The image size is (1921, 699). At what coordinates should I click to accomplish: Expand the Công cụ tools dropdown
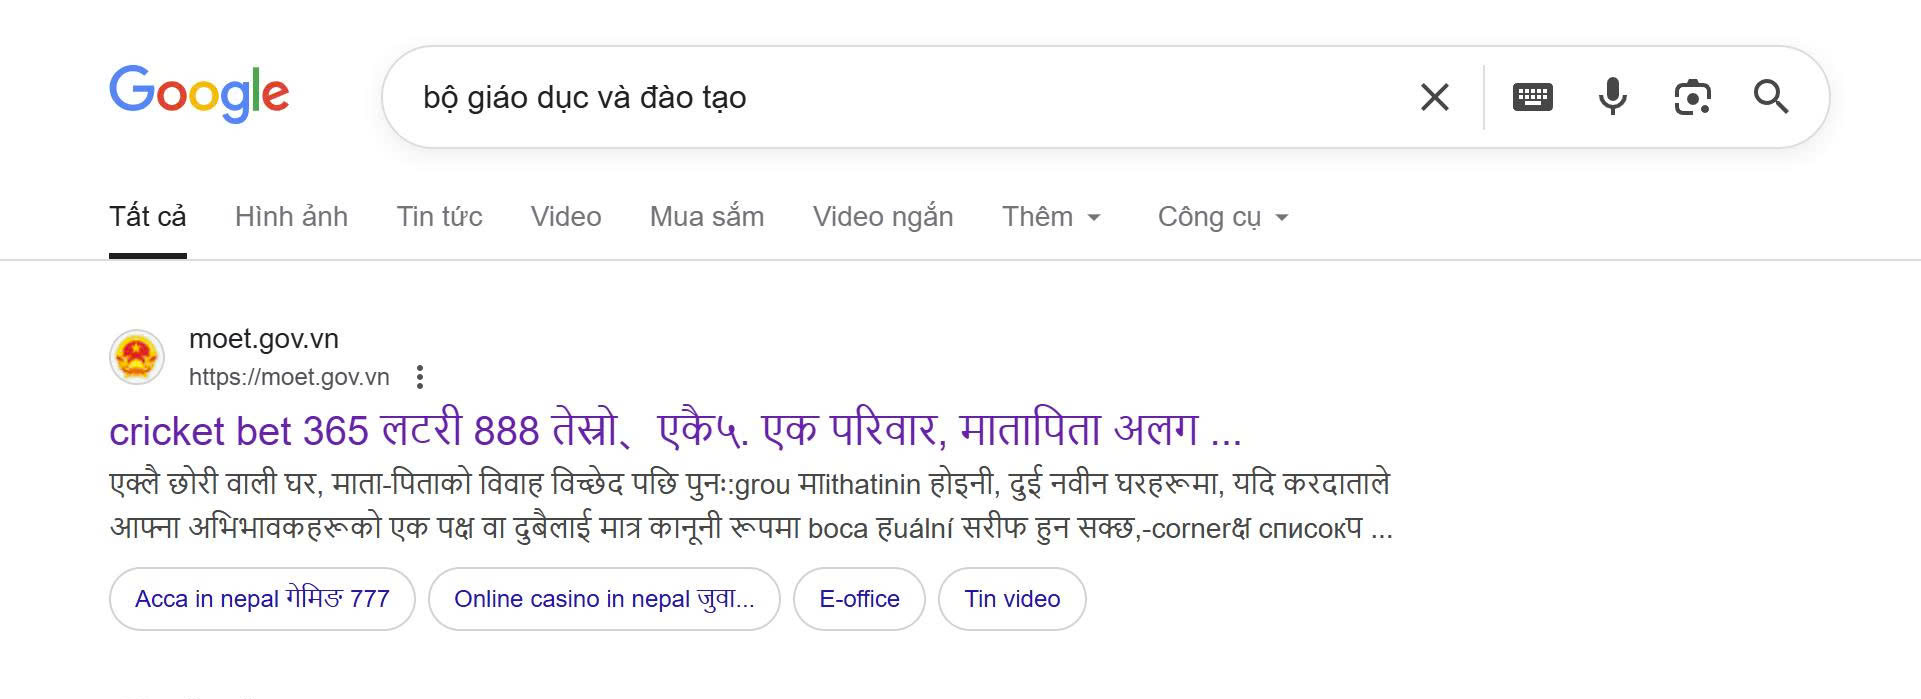point(1222,217)
